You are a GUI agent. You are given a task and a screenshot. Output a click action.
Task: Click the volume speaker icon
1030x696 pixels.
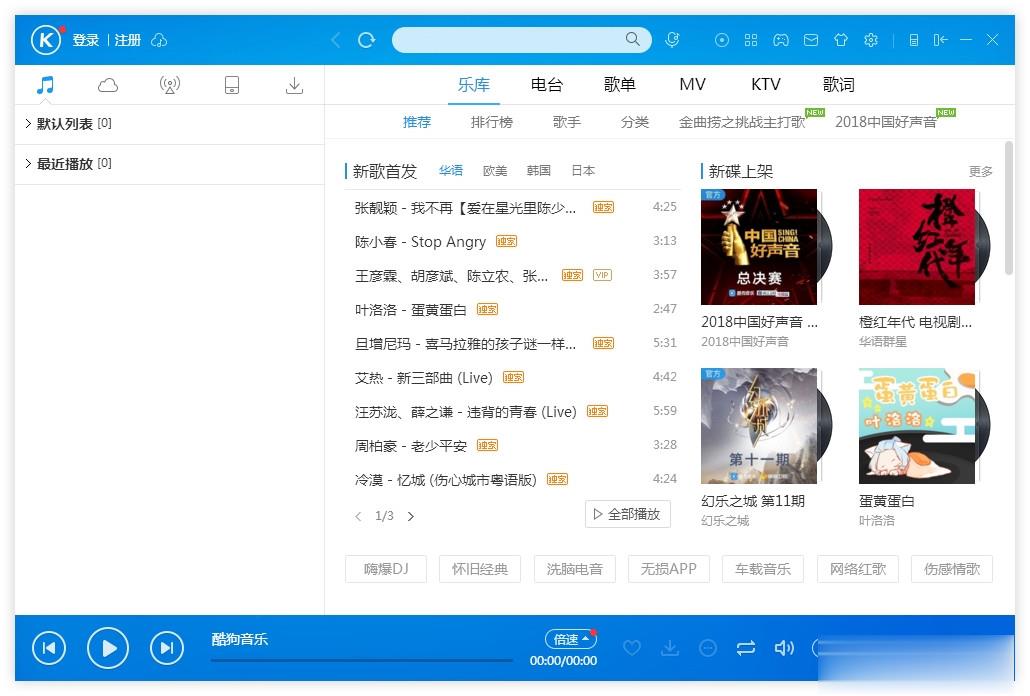click(x=784, y=649)
